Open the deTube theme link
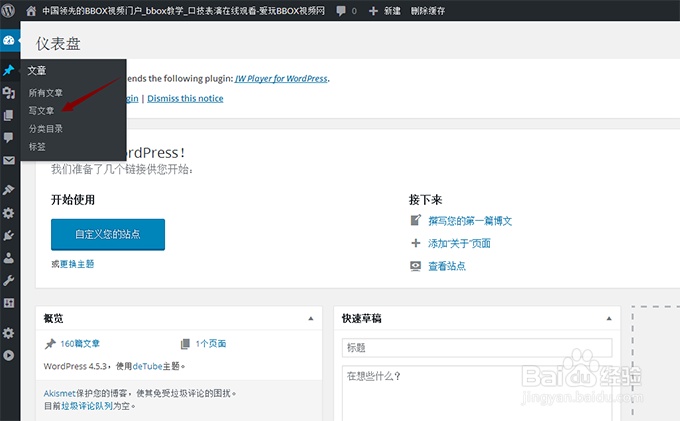This screenshot has height=421, width=680. [147, 366]
